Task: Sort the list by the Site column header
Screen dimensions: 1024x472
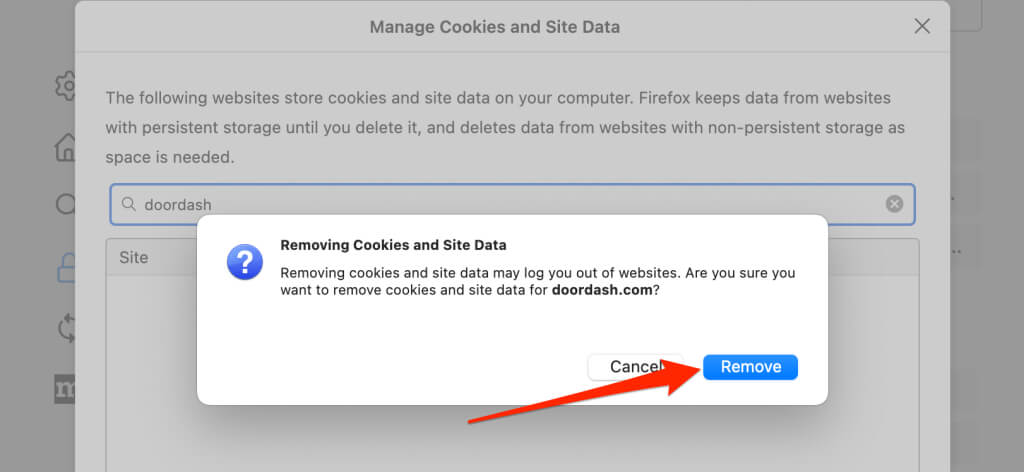Action: click(134, 257)
